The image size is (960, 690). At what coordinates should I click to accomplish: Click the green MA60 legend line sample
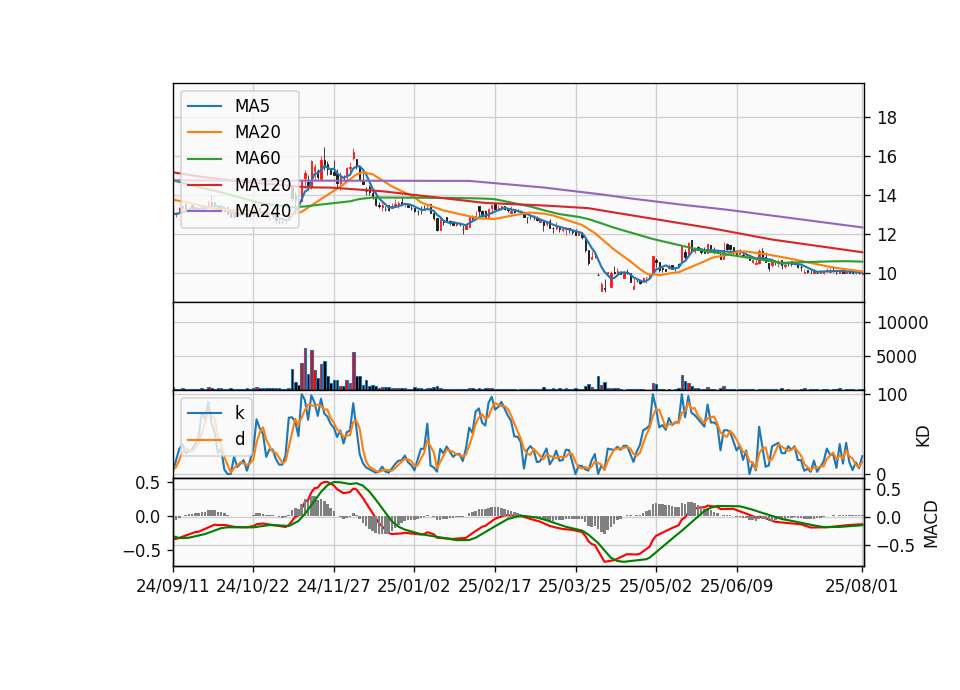pos(204,159)
